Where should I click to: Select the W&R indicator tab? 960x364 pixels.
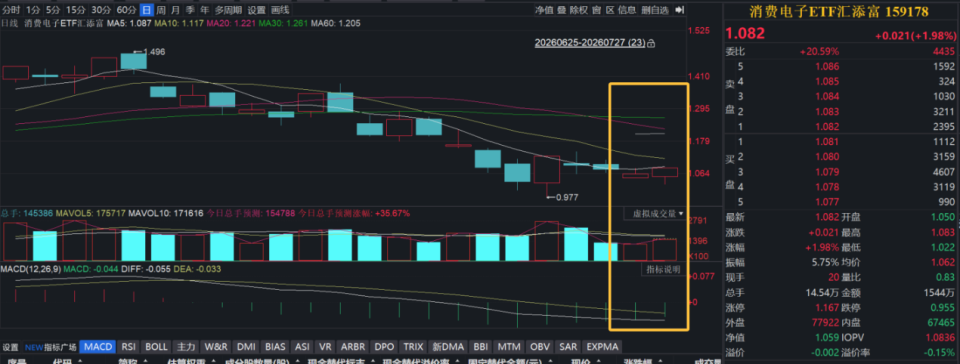coord(216,346)
